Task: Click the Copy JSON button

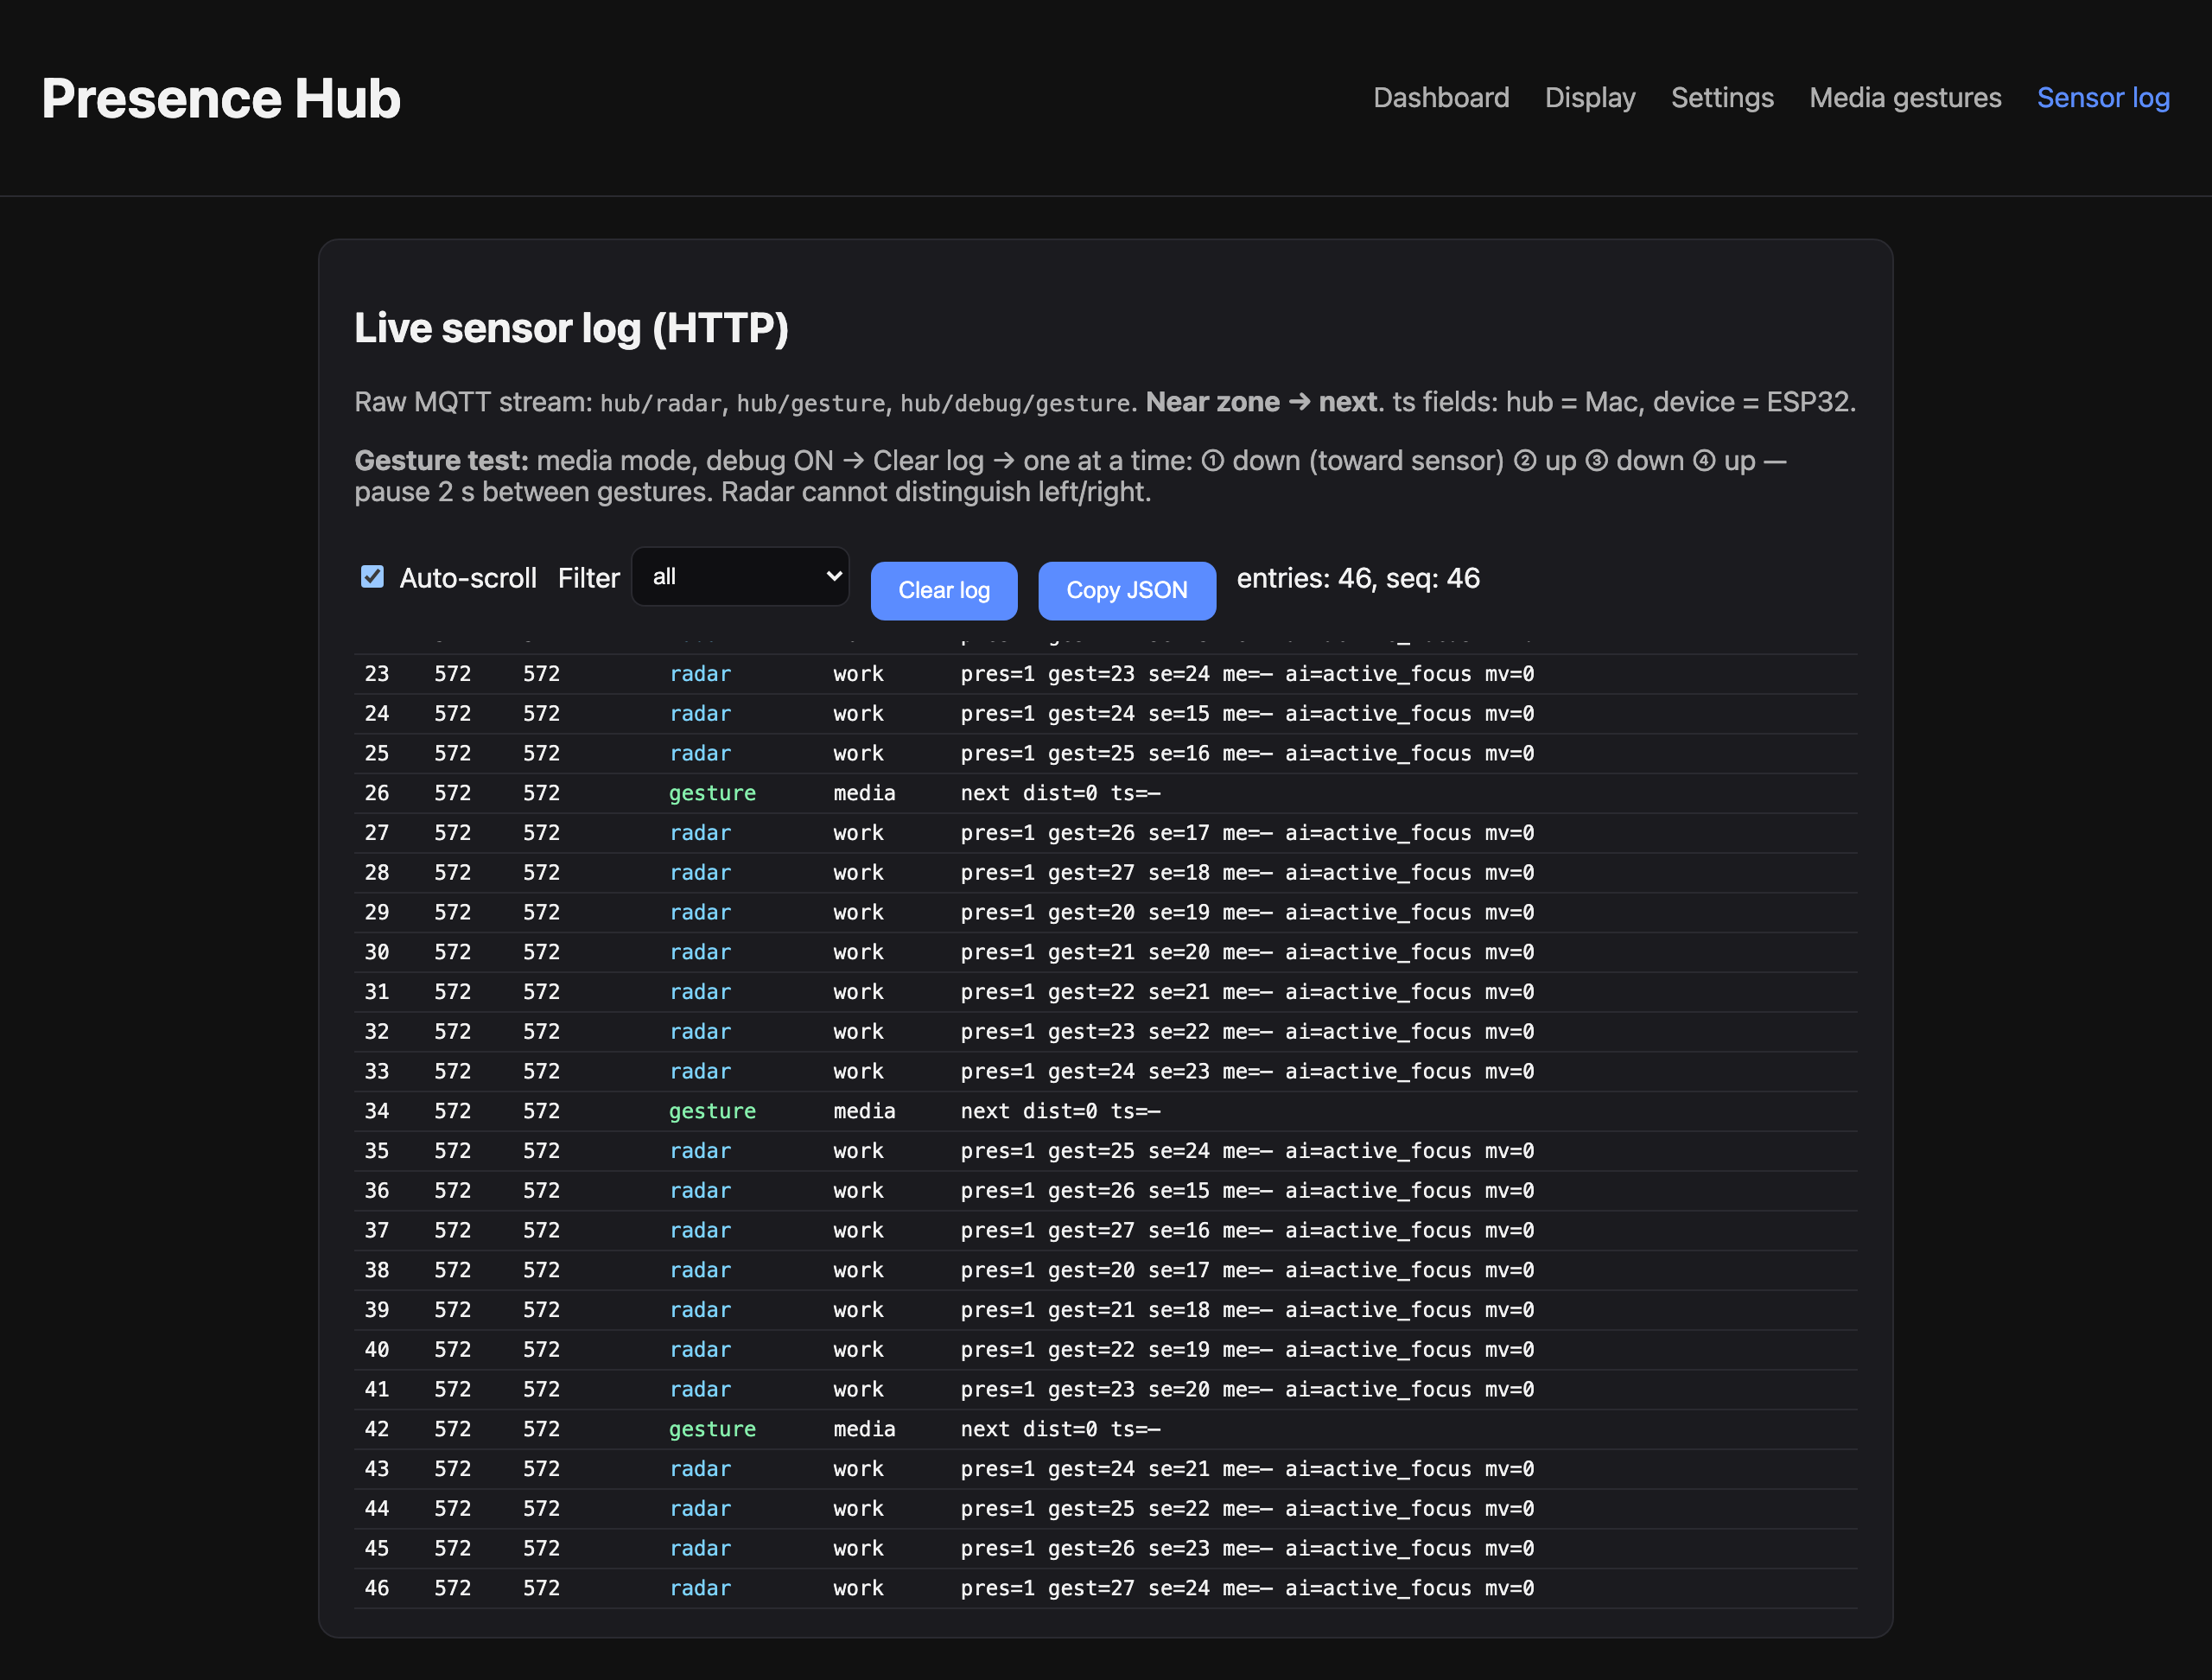Action: tap(1127, 591)
